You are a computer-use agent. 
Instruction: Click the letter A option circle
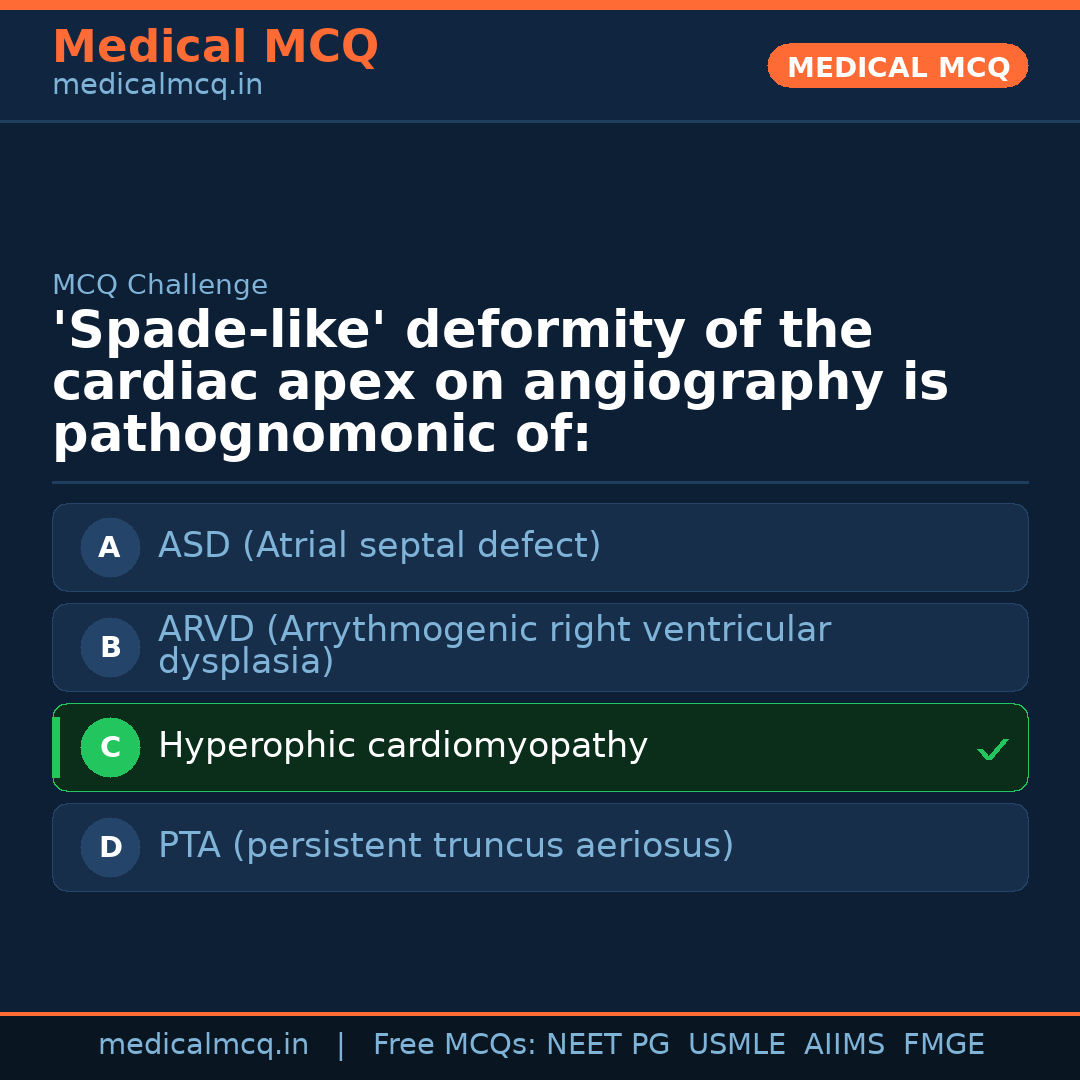tap(110, 547)
